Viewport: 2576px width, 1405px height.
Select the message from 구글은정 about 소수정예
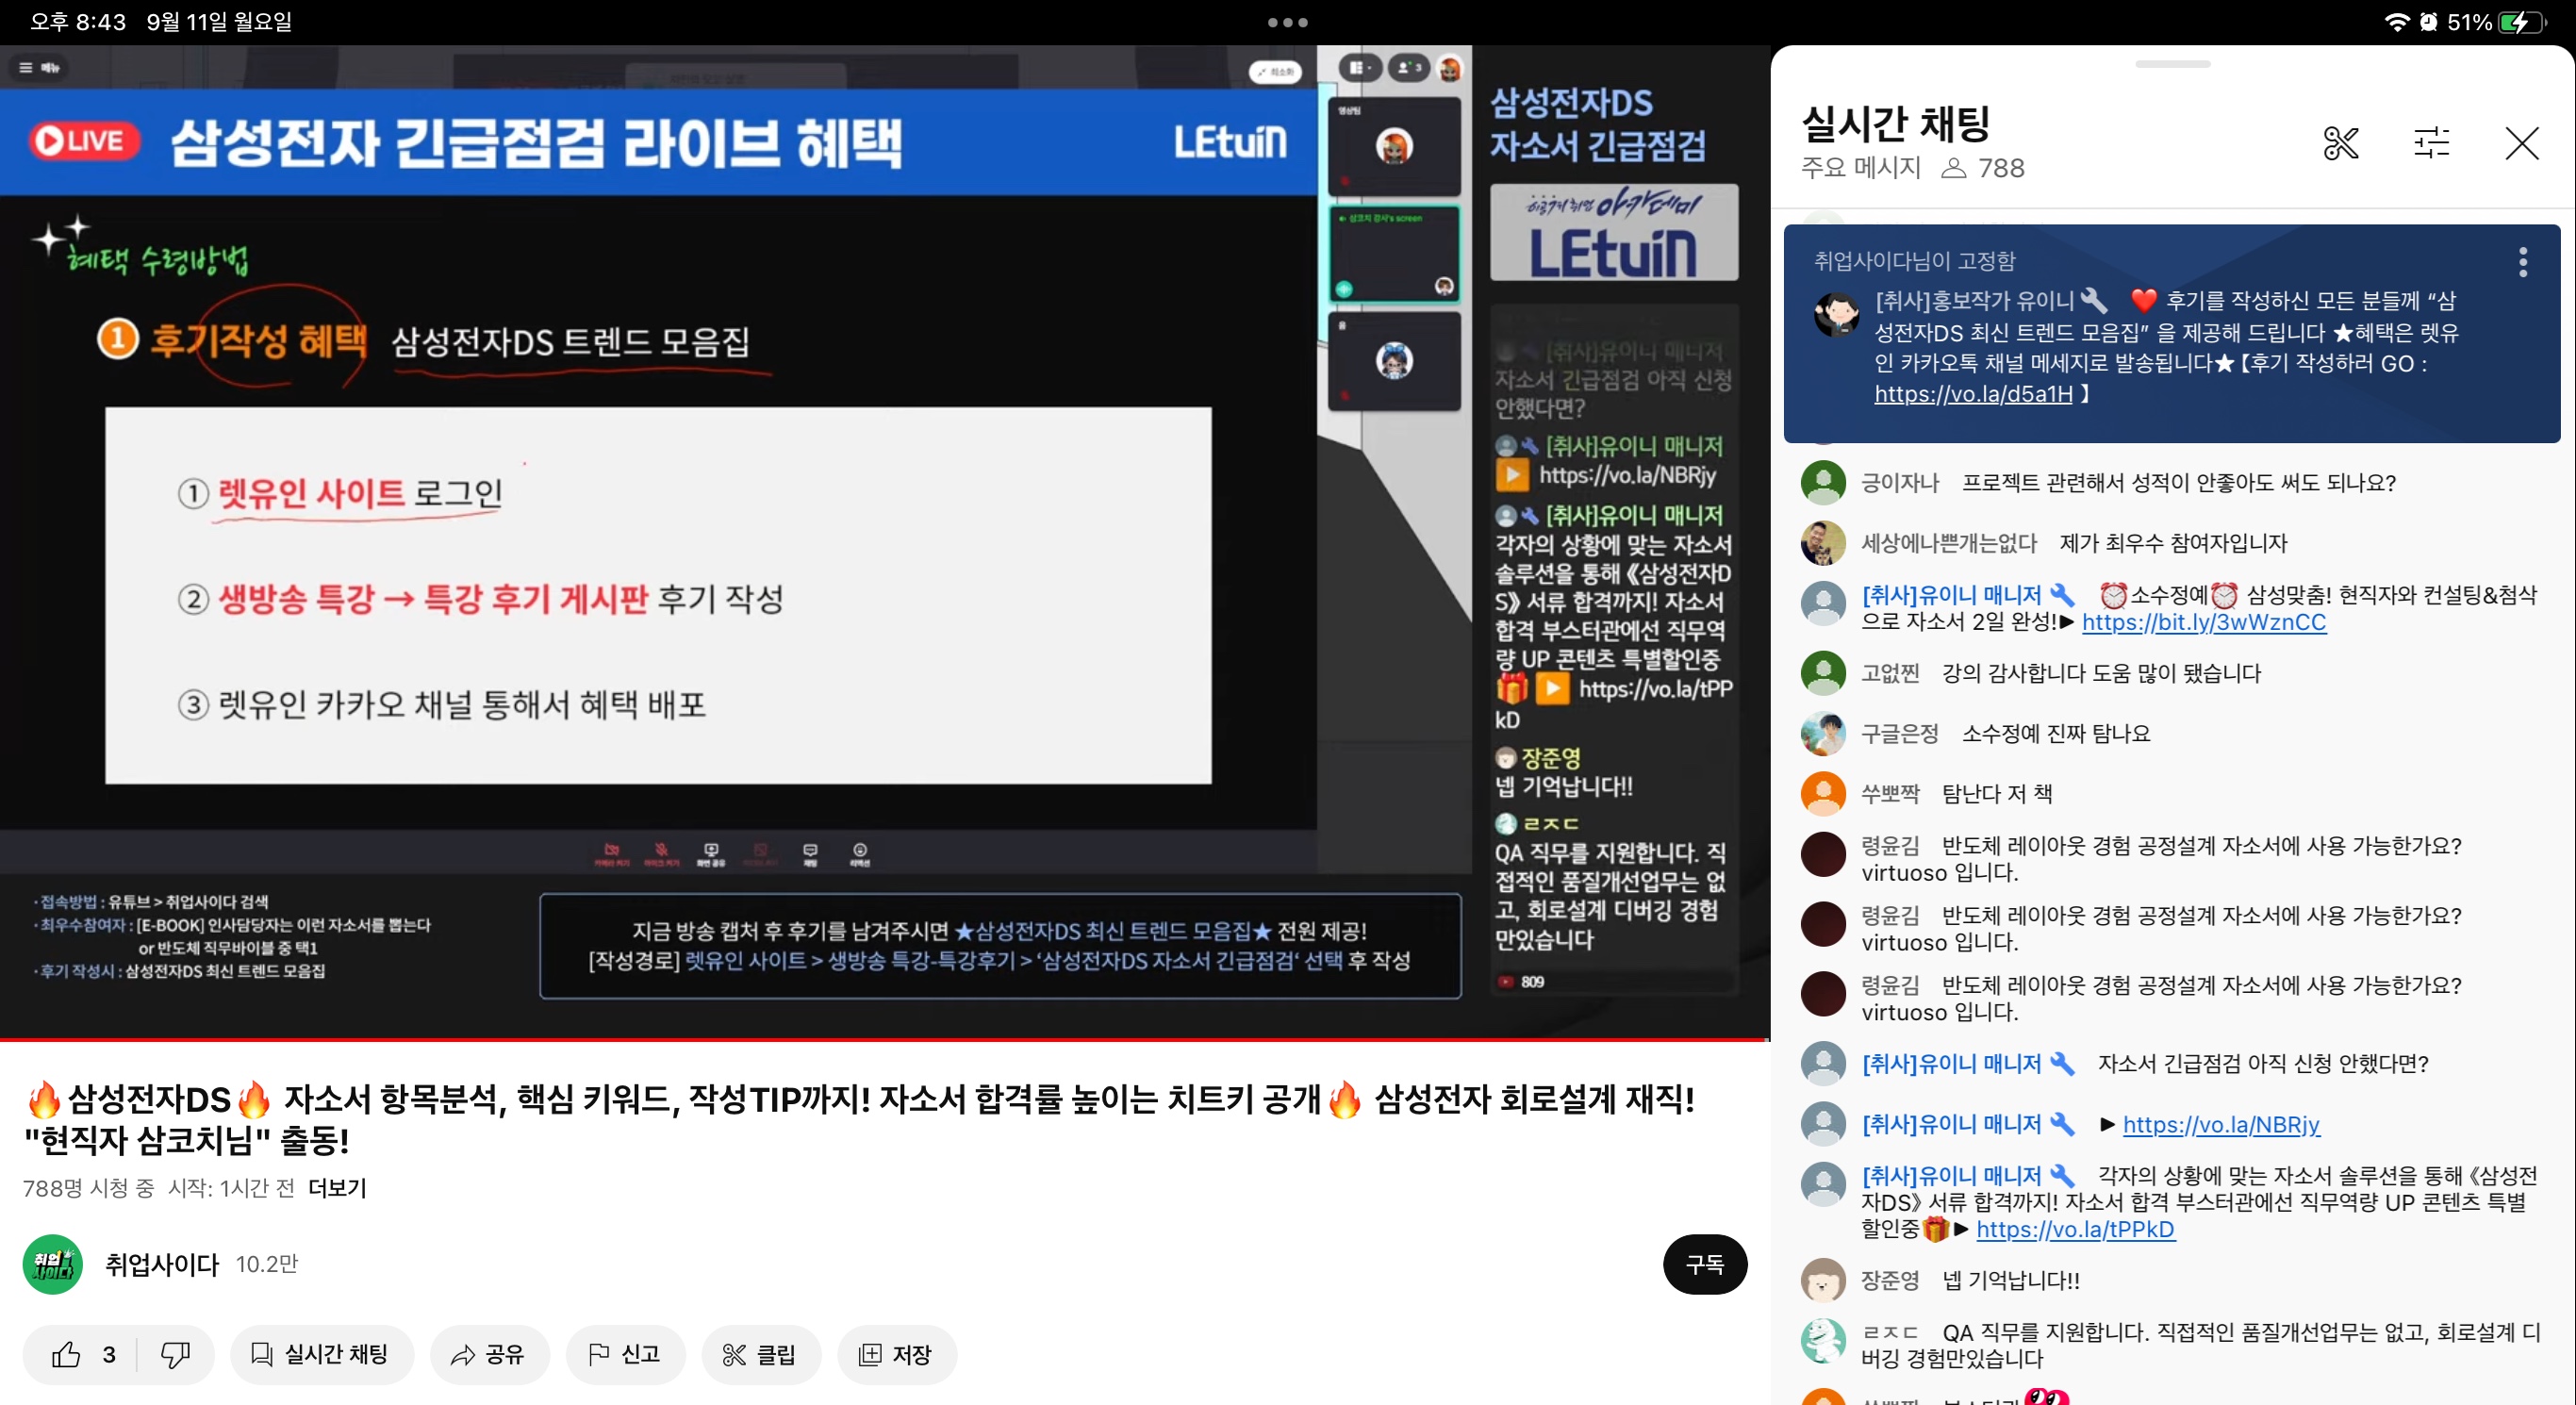(x=2055, y=734)
